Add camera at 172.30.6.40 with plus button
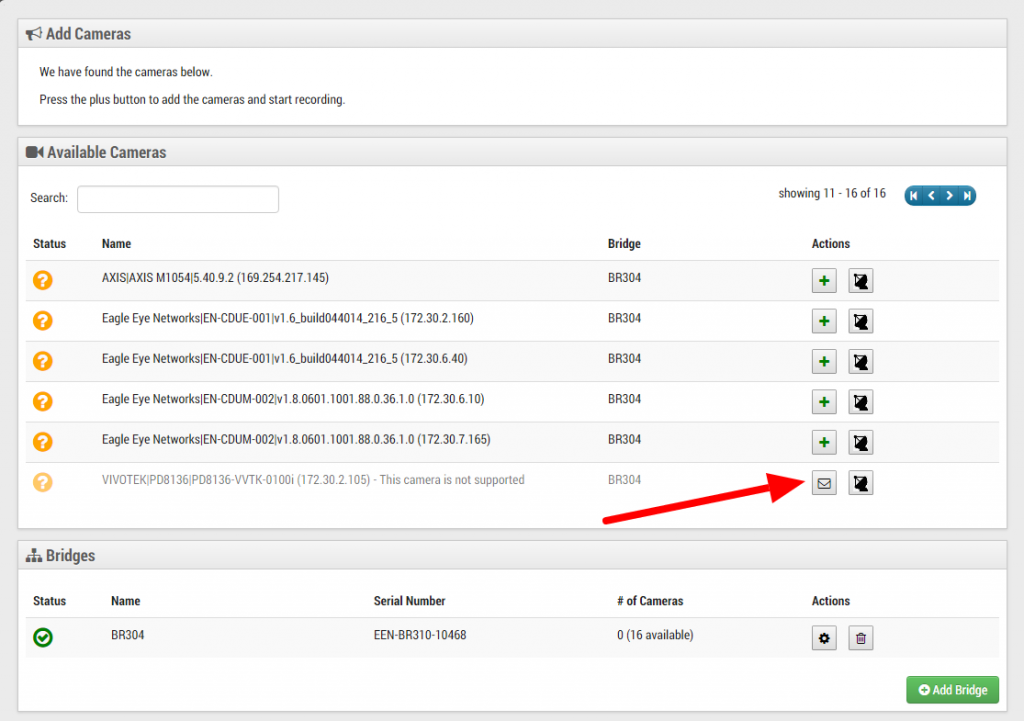 tap(824, 362)
